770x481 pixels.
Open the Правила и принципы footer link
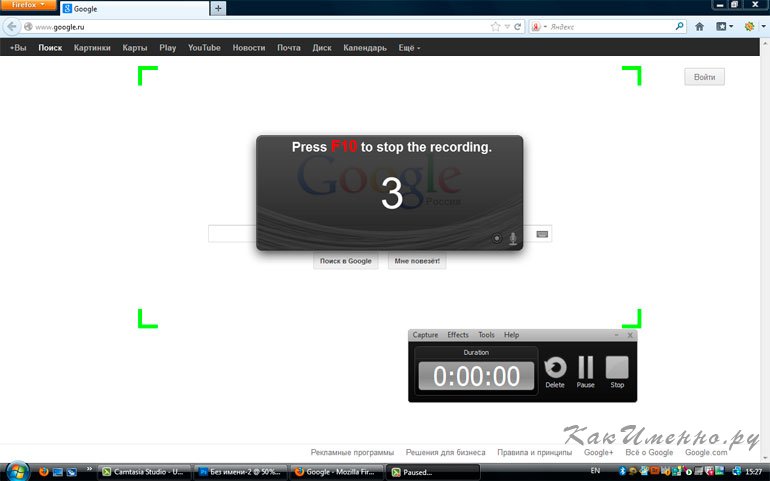(x=534, y=452)
